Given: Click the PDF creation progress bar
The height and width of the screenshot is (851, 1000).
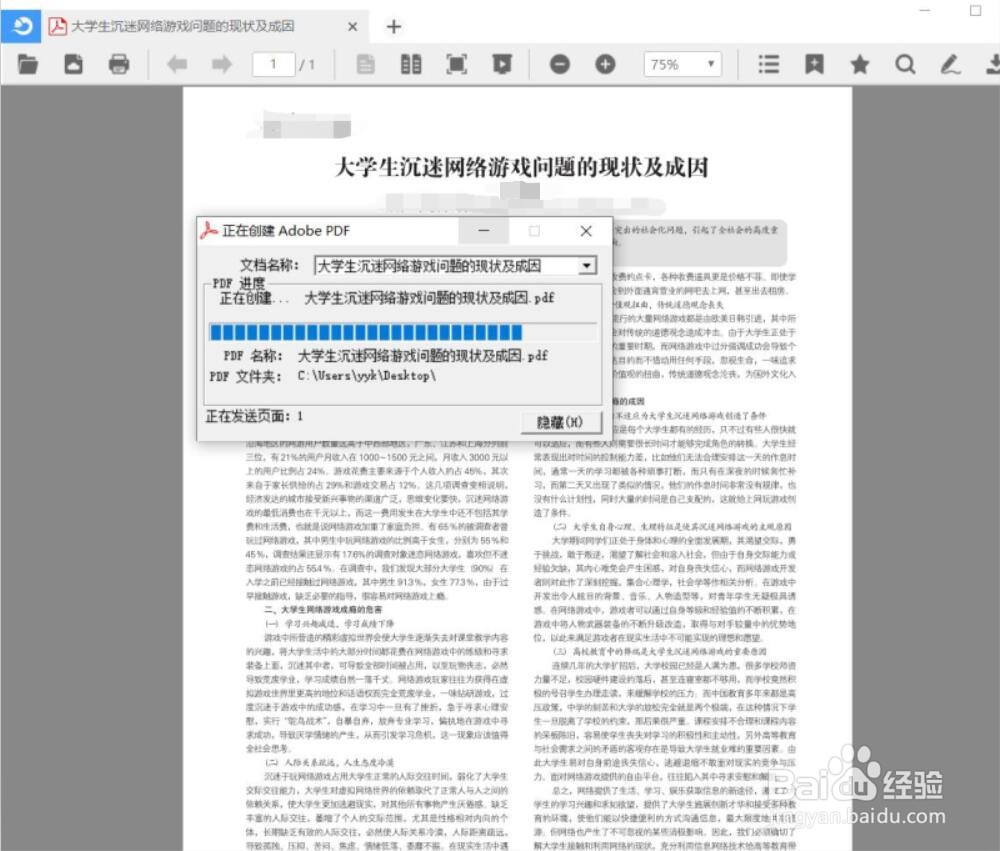Looking at the screenshot, I should click(x=402, y=332).
